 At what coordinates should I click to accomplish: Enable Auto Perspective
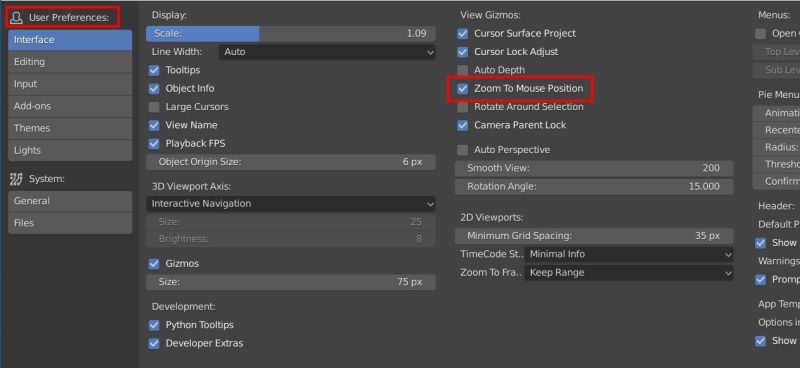pyautogui.click(x=463, y=150)
